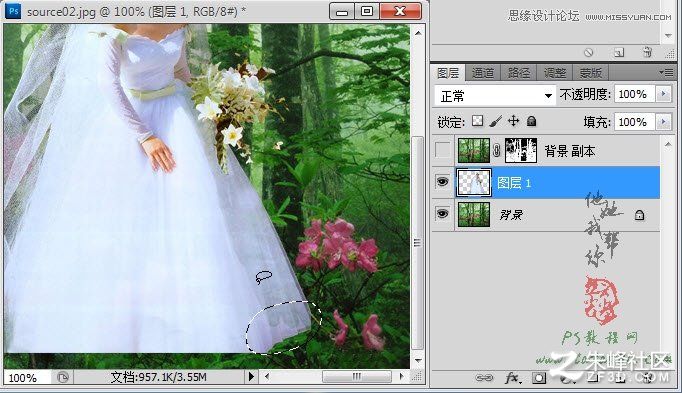Open the status bar info arrow menu
The height and width of the screenshot is (393, 682).
(x=251, y=376)
